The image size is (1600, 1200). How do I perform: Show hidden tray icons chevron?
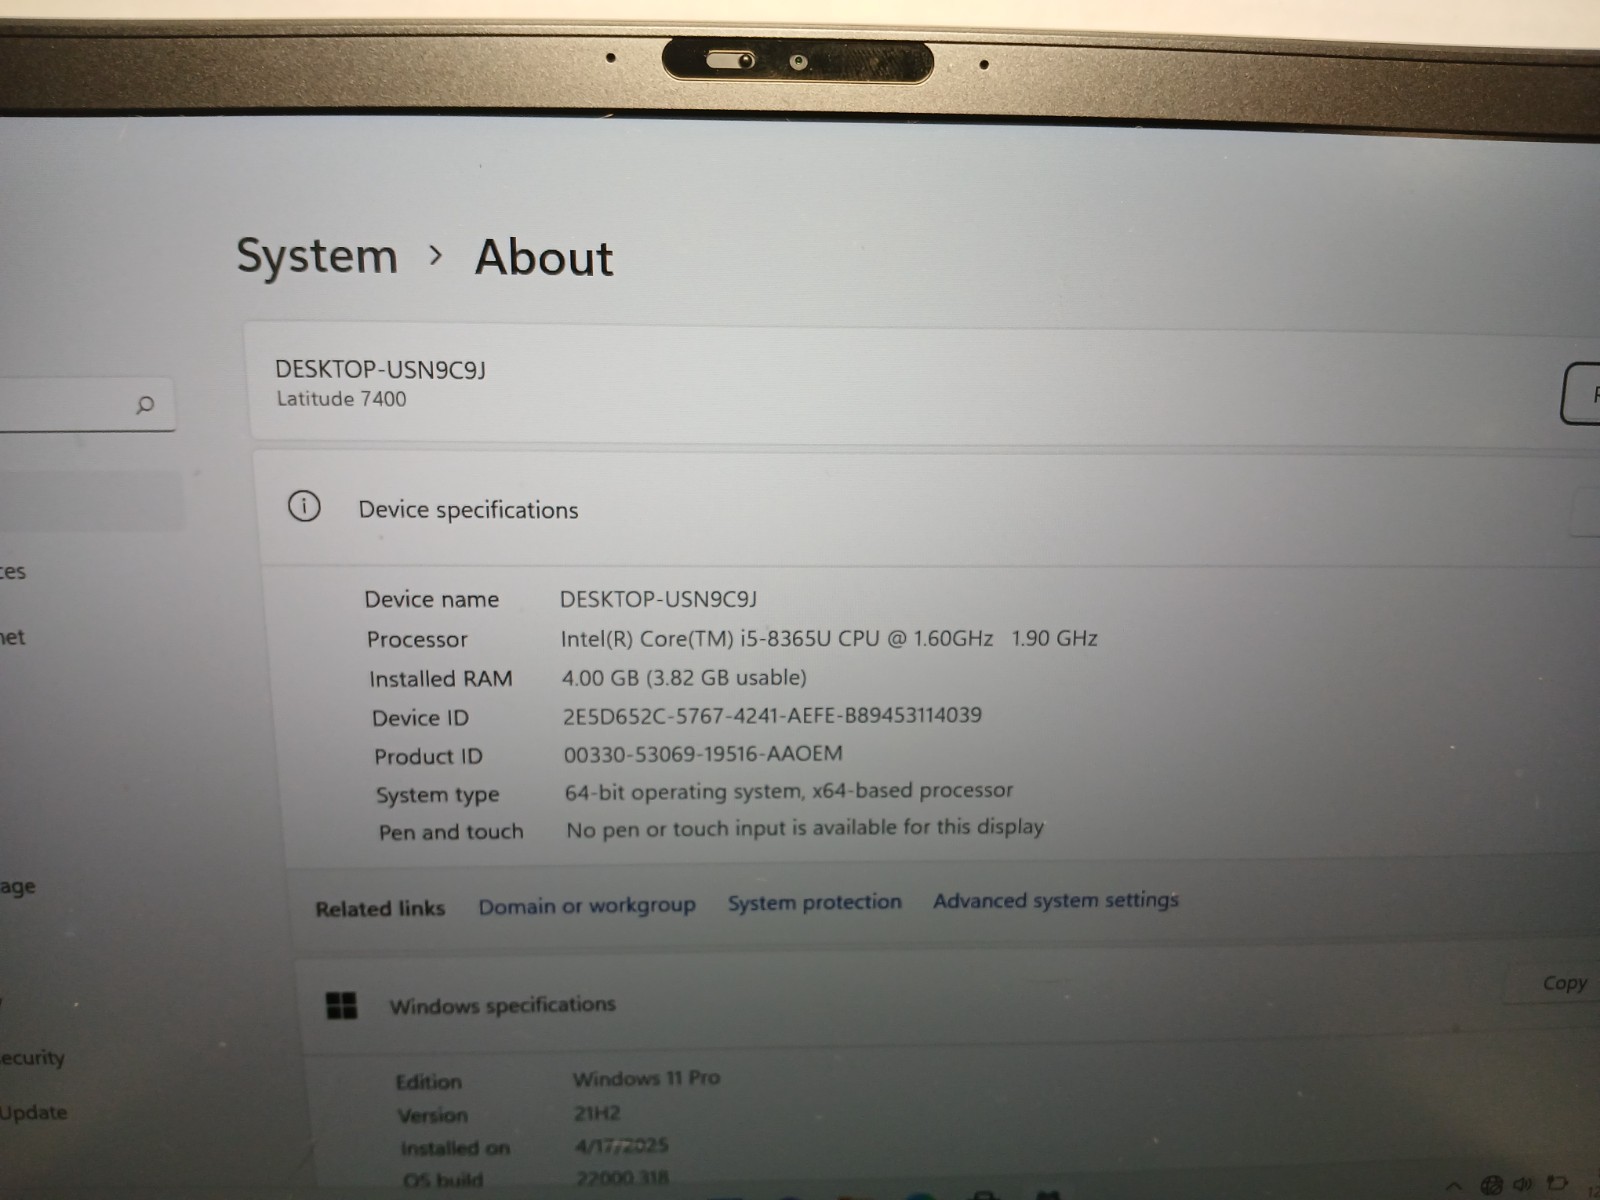tap(1454, 1187)
